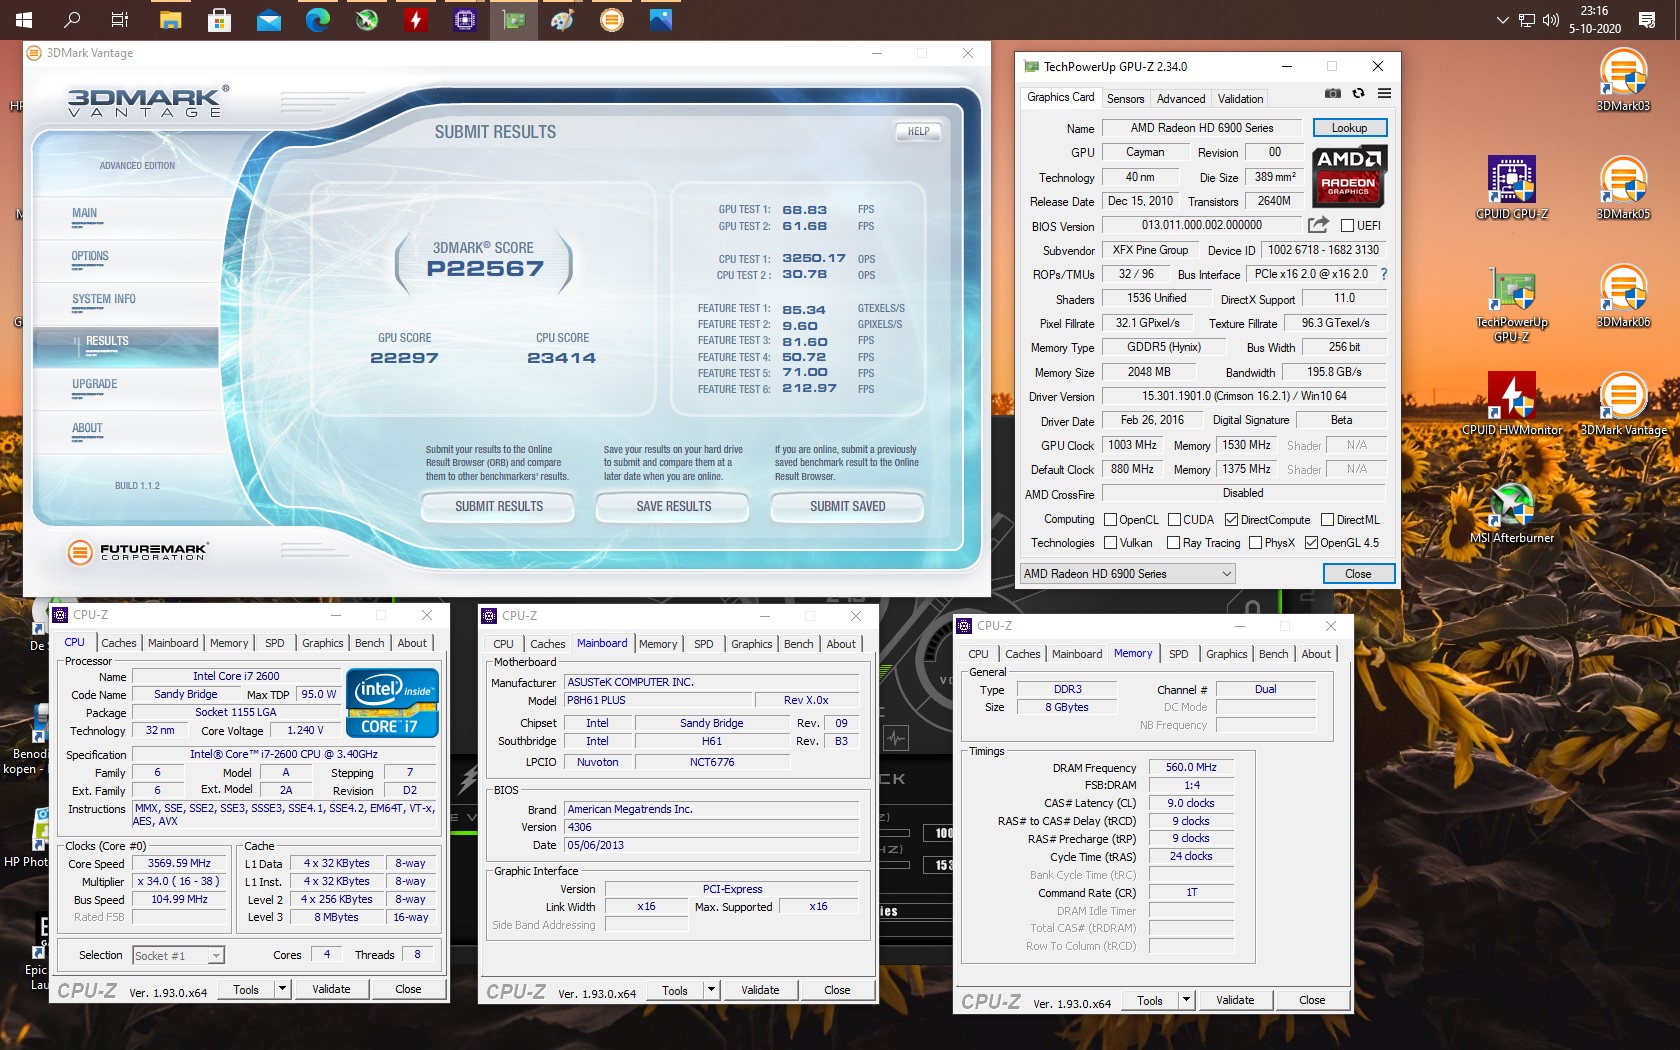Image resolution: width=1680 pixels, height=1050 pixels.
Task: Expand Tools dropdown arrow in Memory window
Action: pyautogui.click(x=1186, y=1000)
